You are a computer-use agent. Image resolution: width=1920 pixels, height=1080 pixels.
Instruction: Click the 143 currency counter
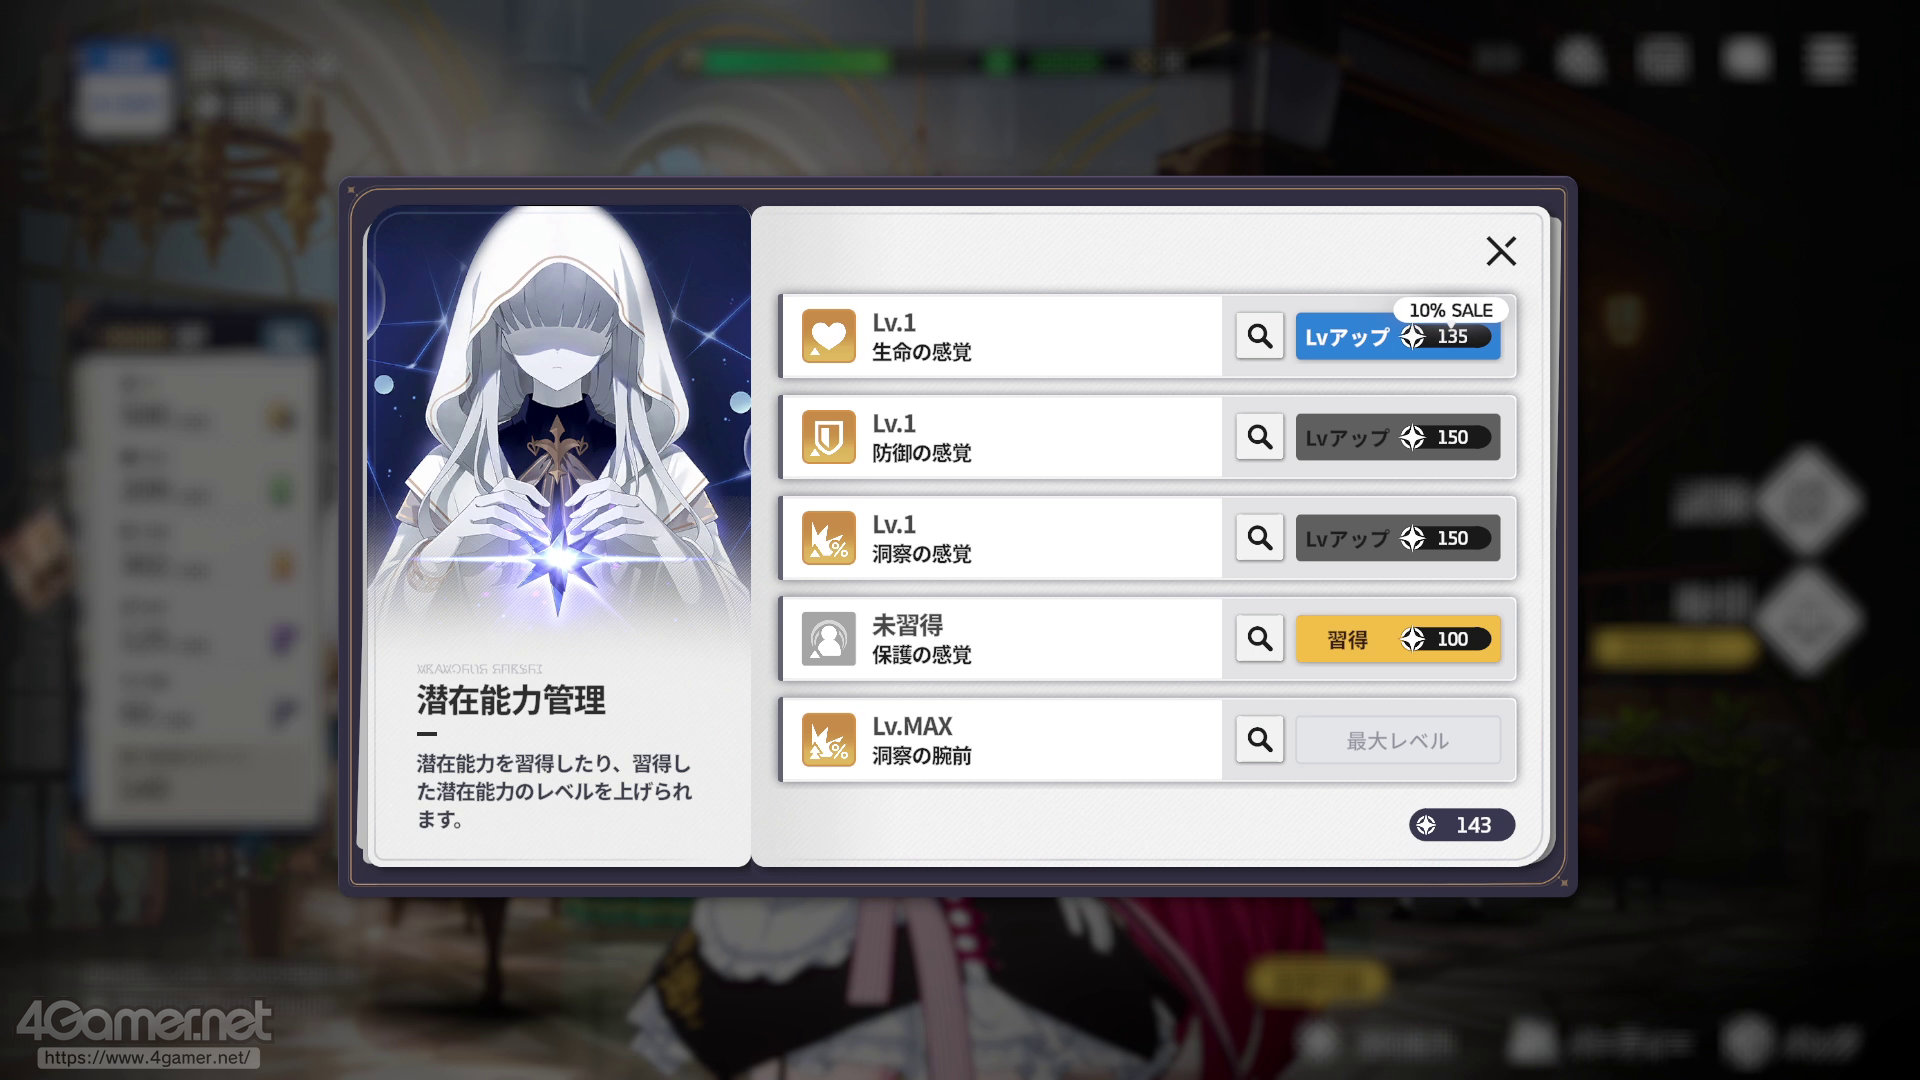click(x=1462, y=825)
